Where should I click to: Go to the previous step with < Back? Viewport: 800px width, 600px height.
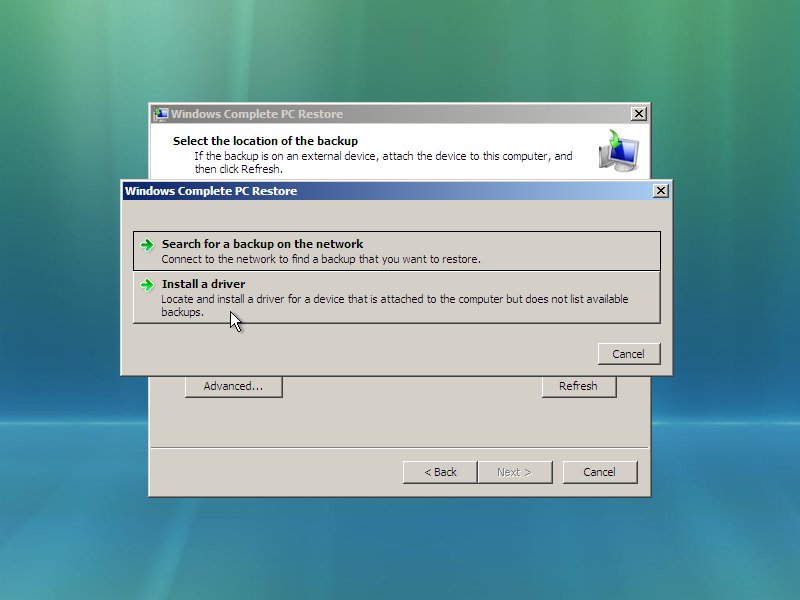coord(440,472)
